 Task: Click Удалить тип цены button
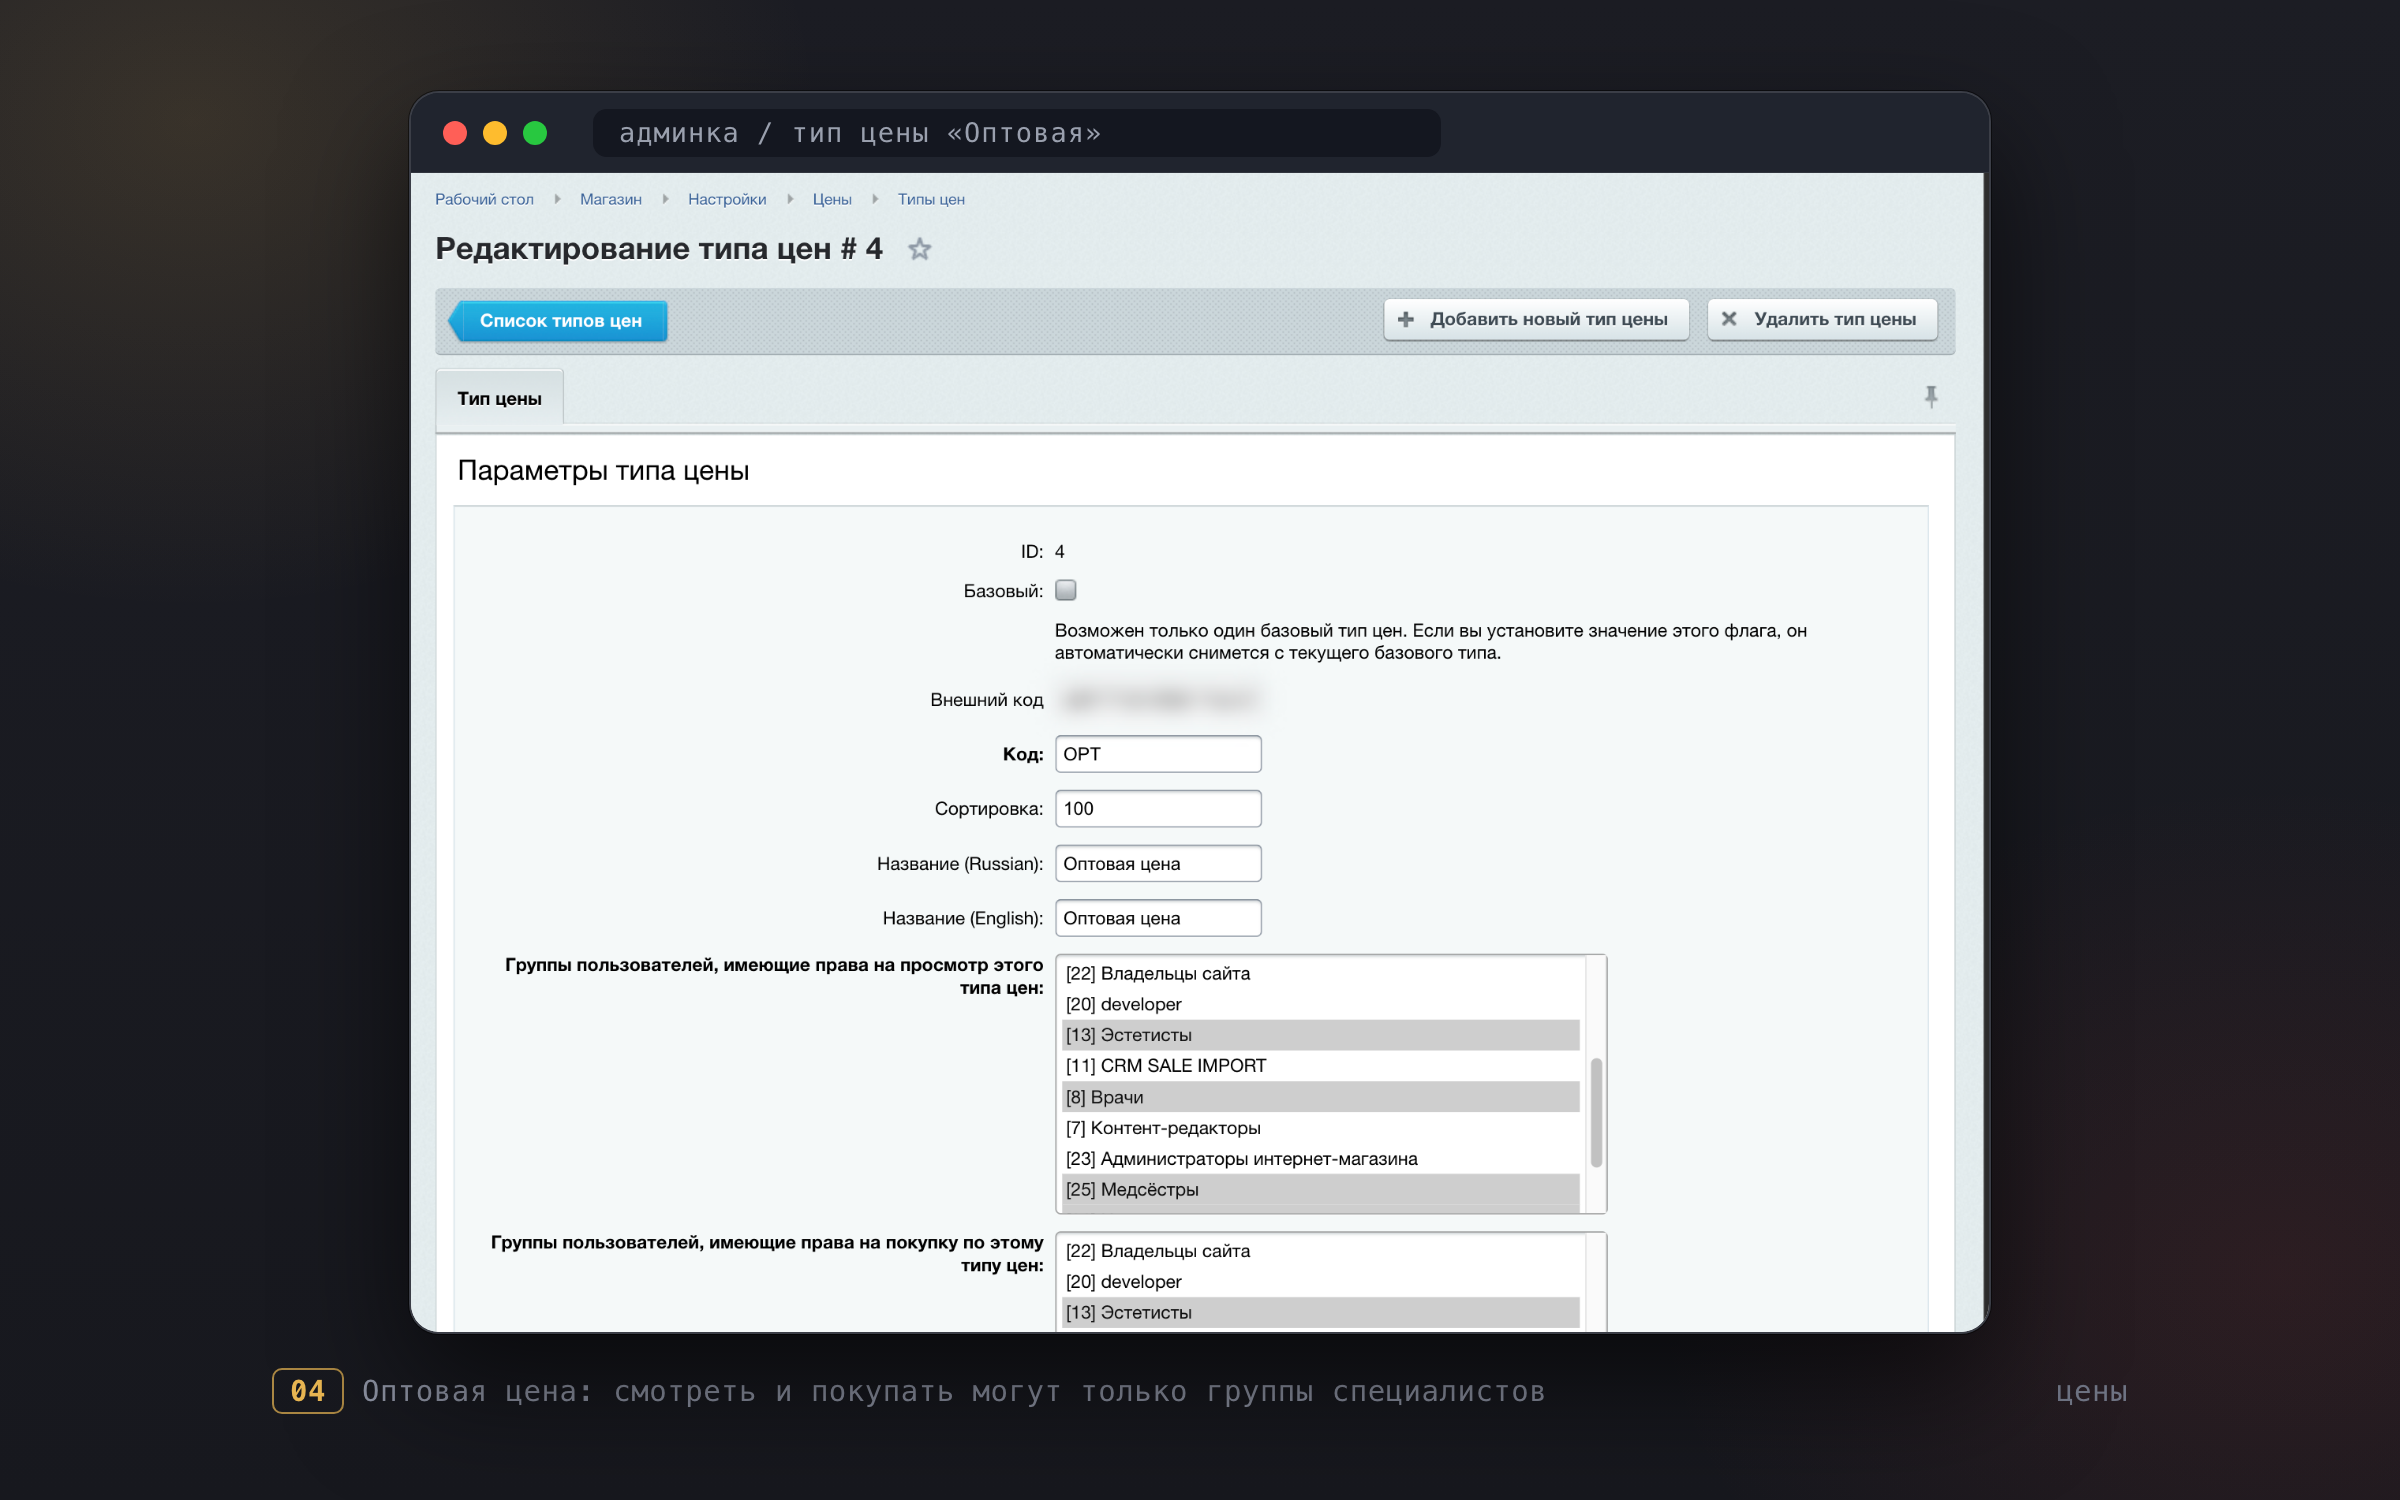[1822, 319]
